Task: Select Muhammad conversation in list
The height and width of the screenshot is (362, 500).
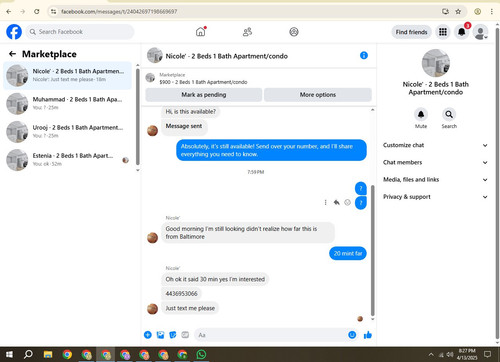Action: click(68, 103)
